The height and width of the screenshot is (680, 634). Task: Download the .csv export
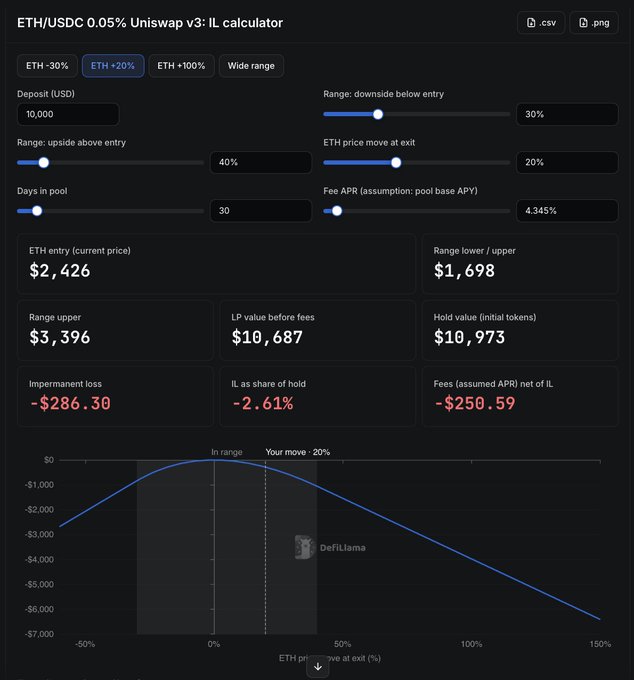pyautogui.click(x=541, y=23)
